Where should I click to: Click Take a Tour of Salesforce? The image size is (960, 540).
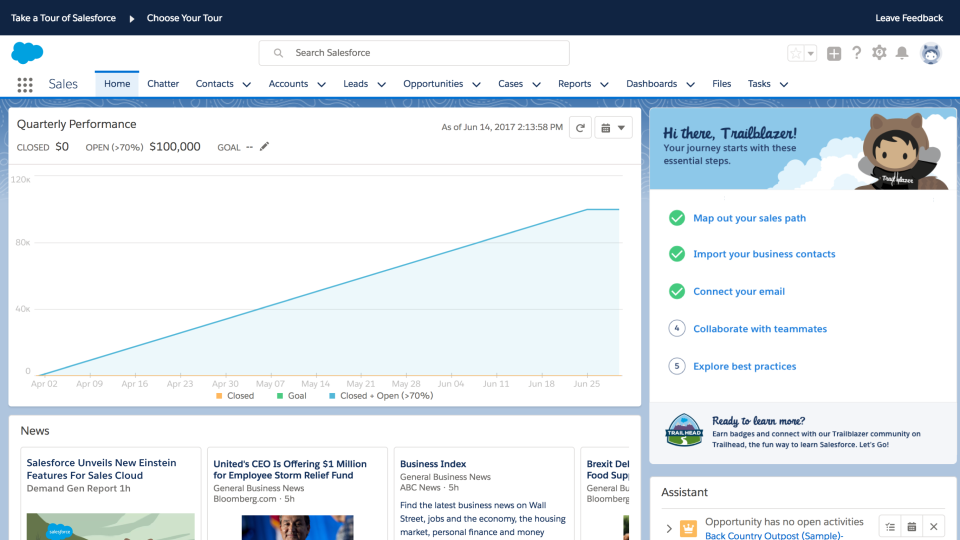coord(63,18)
